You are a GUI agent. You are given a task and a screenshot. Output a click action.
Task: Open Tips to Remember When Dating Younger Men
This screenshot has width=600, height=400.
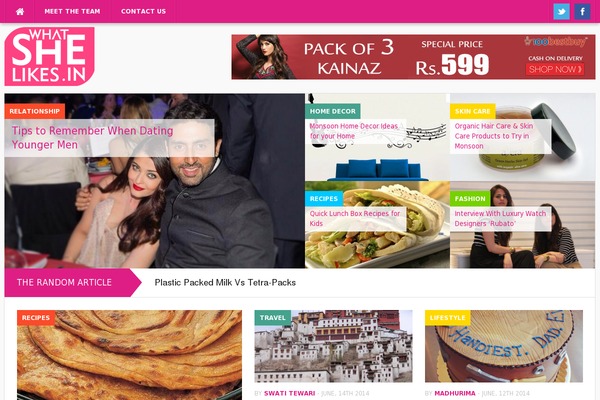[x=92, y=138]
